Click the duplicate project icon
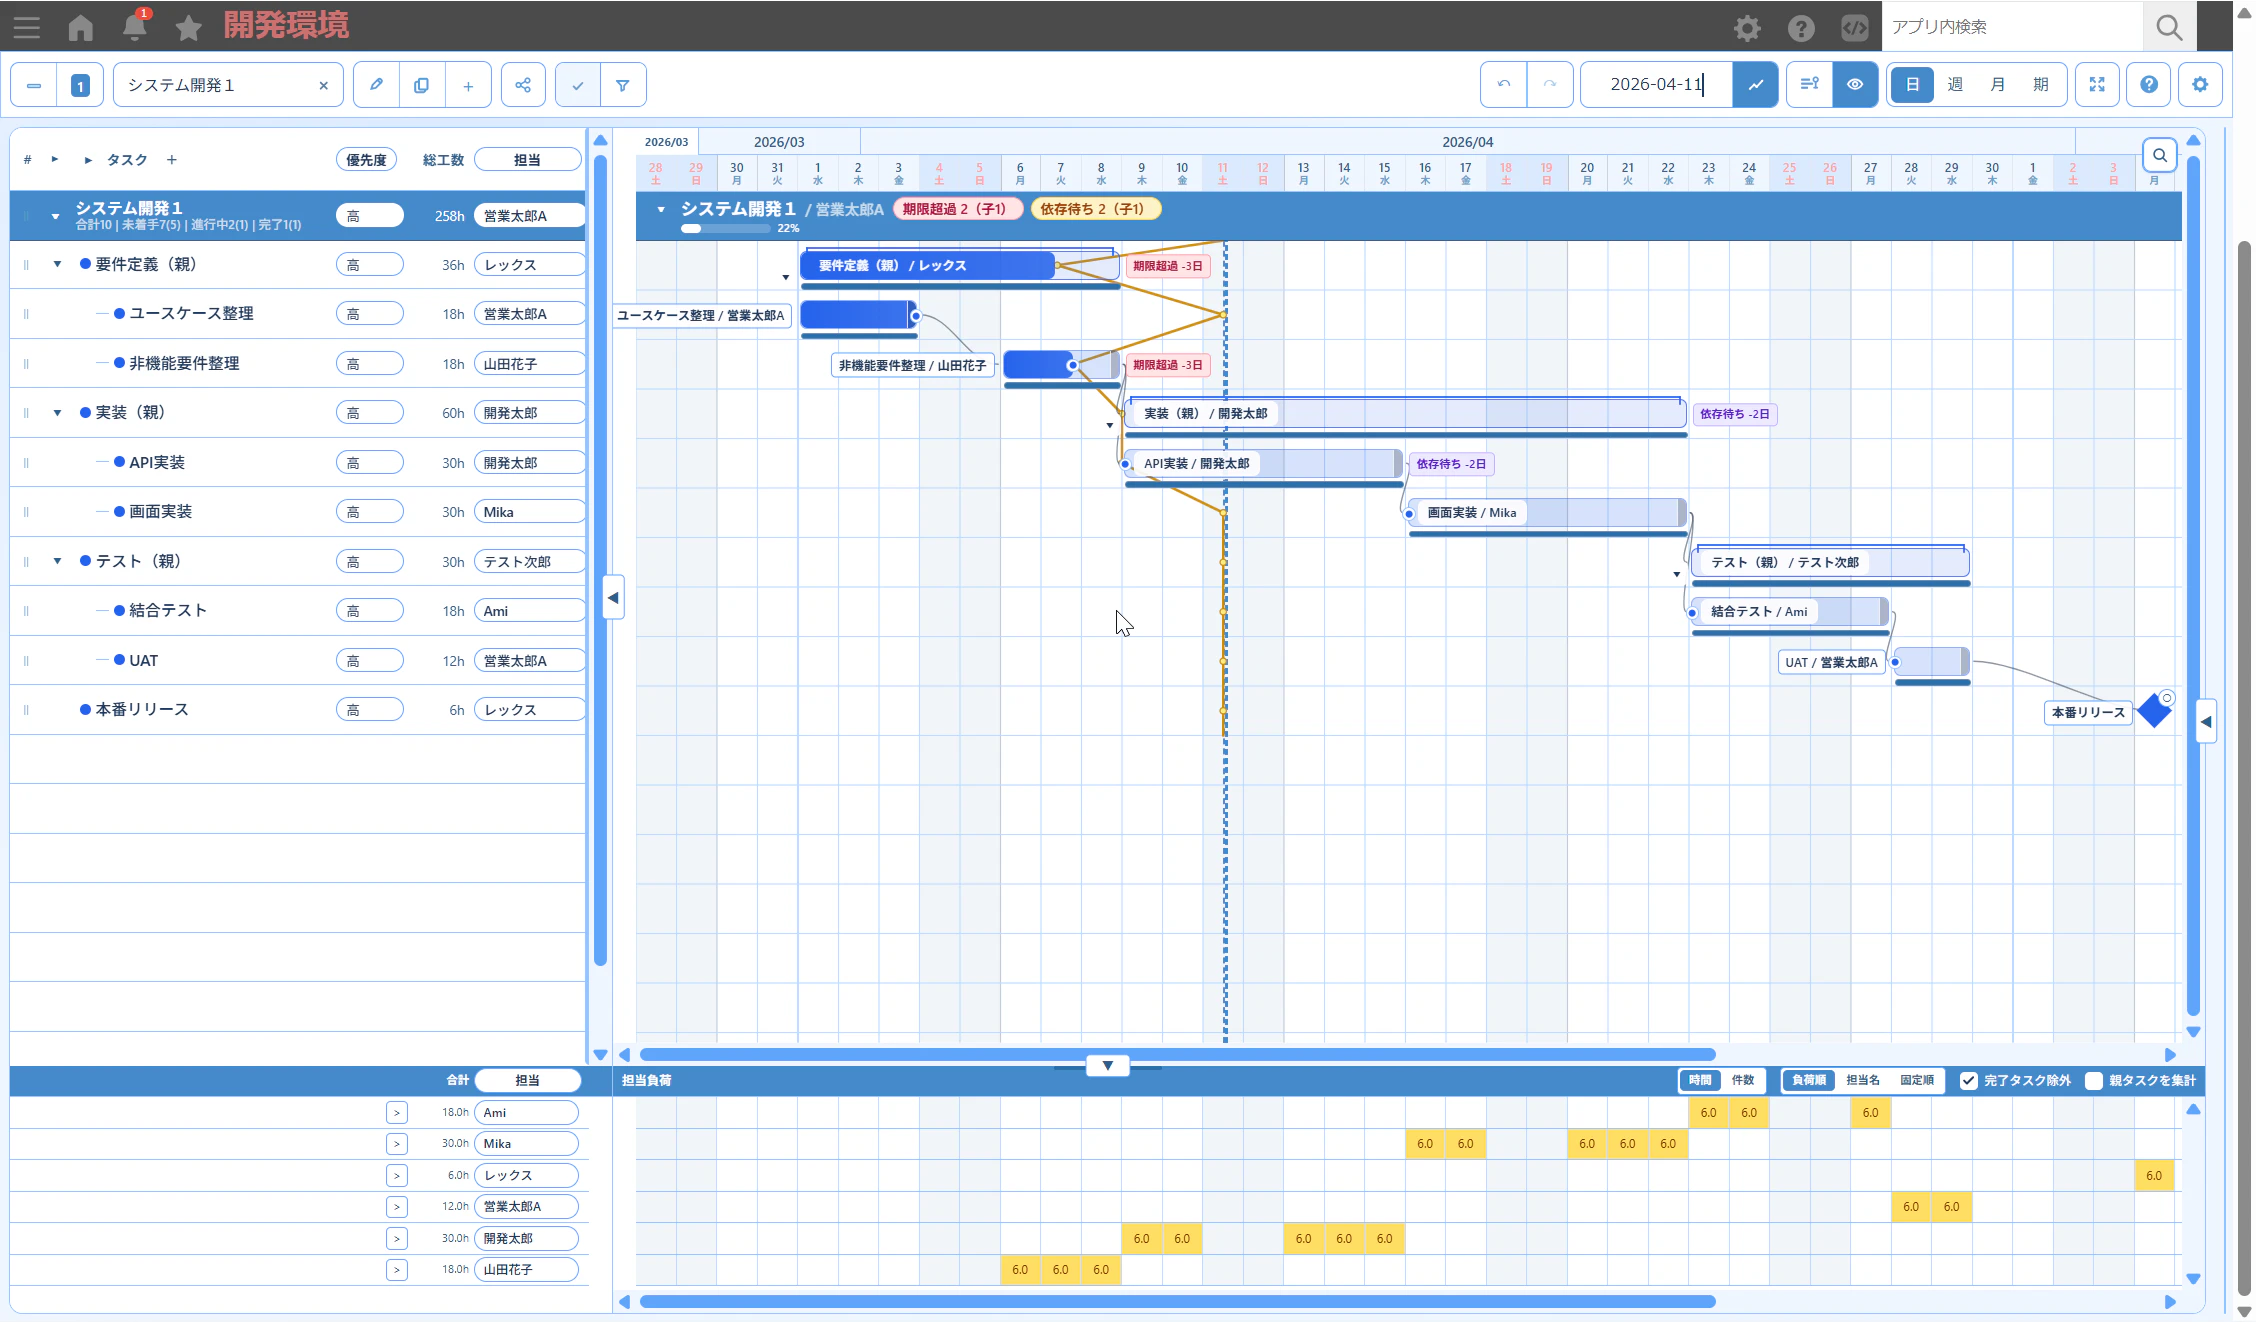This screenshot has height=1322, width=2256. pyautogui.click(x=422, y=85)
